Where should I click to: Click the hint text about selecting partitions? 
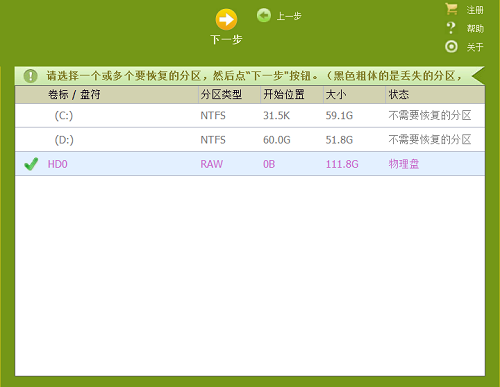(x=254, y=76)
